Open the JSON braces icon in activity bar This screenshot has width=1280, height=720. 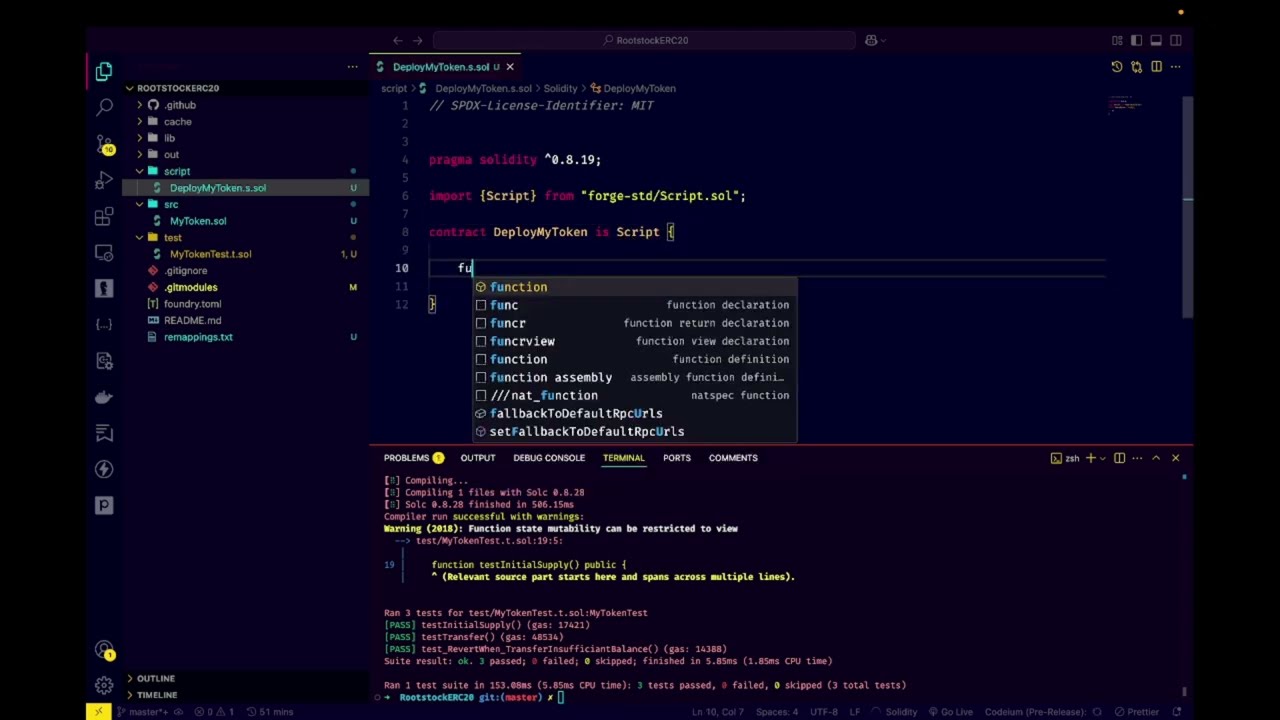[x=104, y=324]
